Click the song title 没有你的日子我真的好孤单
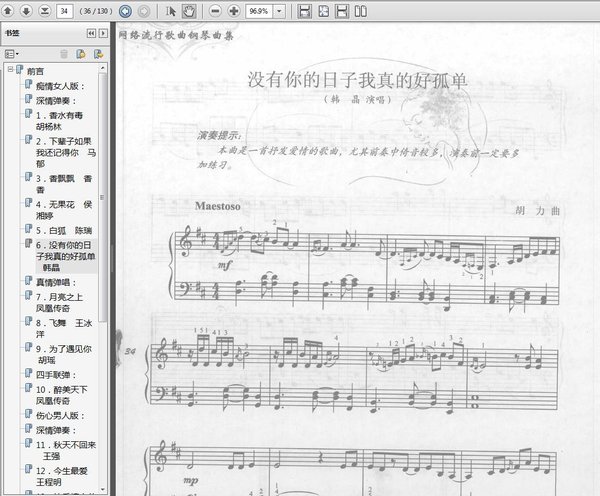The width and height of the screenshot is (600, 496). click(x=357, y=80)
